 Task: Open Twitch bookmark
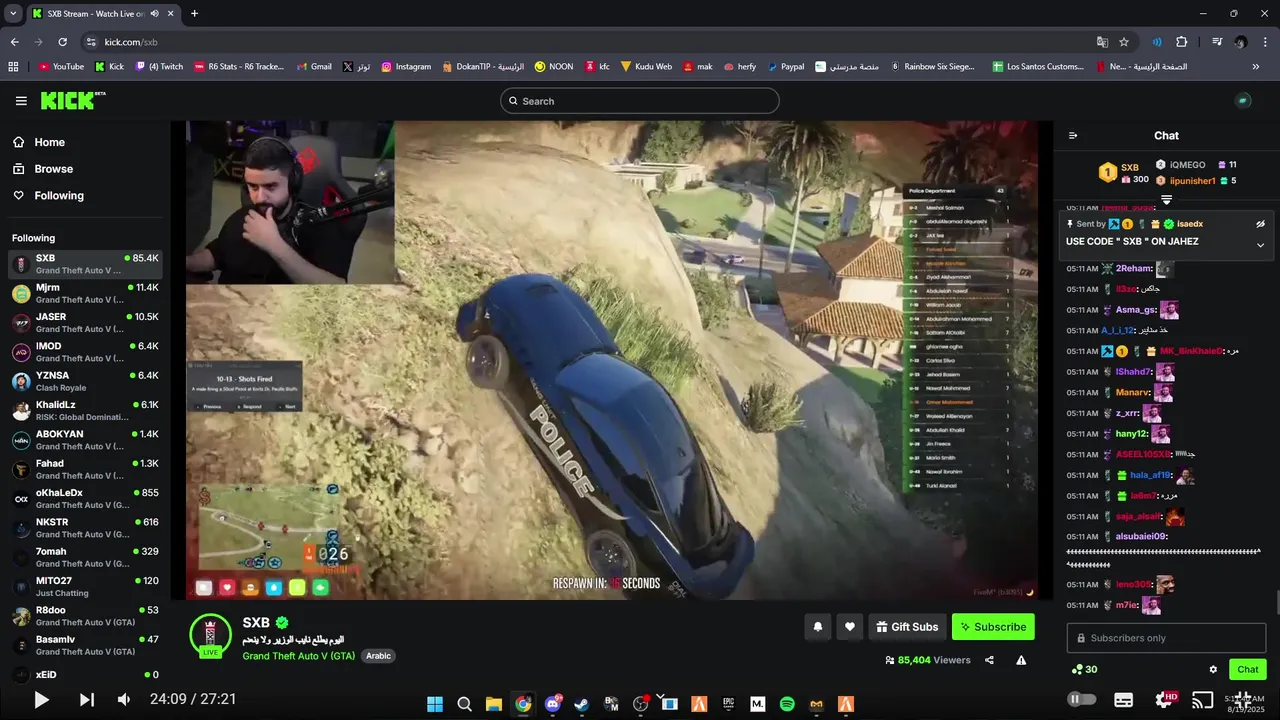(x=159, y=67)
